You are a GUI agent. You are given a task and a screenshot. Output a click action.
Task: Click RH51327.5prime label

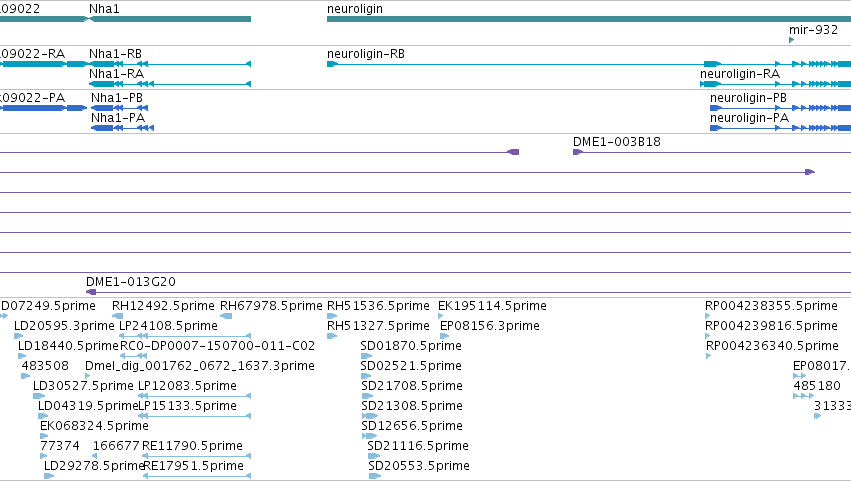pos(378,326)
